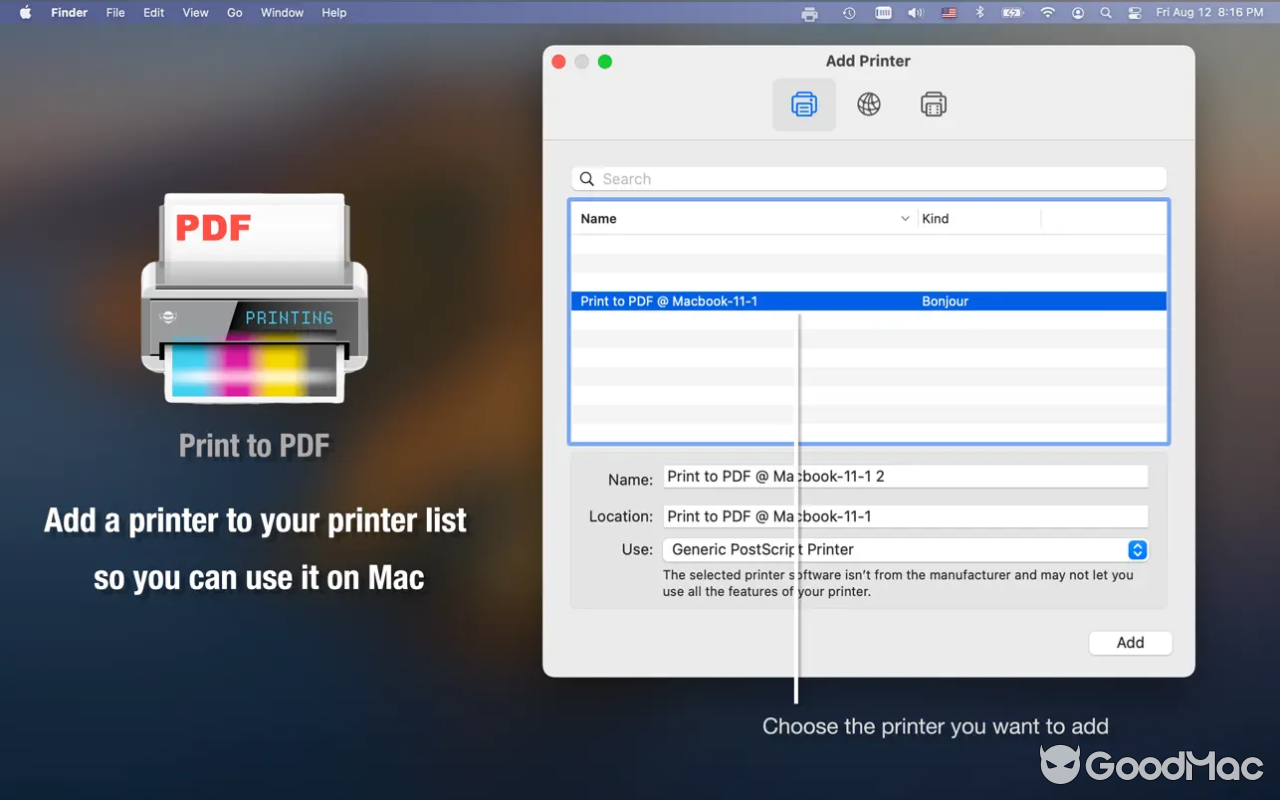Click the Control Center icon
Image resolution: width=1280 pixels, height=800 pixels.
(1133, 13)
